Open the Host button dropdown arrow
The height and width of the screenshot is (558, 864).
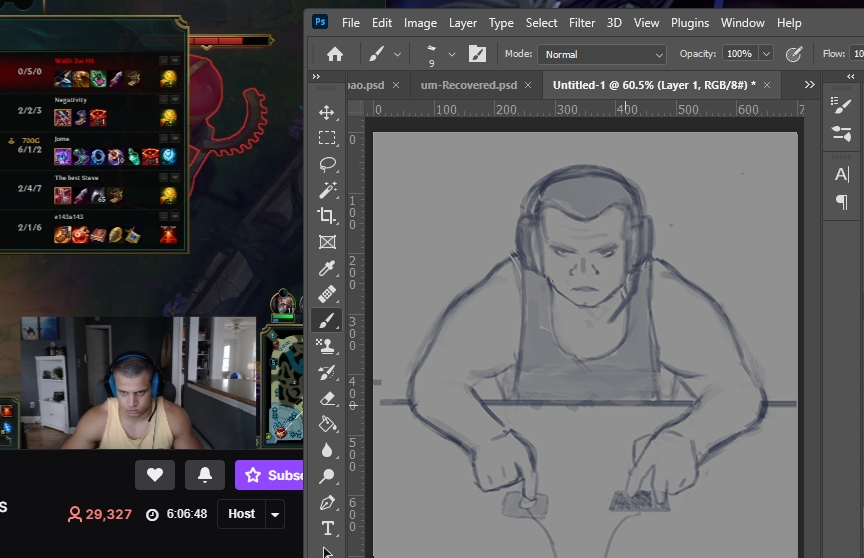coord(275,514)
